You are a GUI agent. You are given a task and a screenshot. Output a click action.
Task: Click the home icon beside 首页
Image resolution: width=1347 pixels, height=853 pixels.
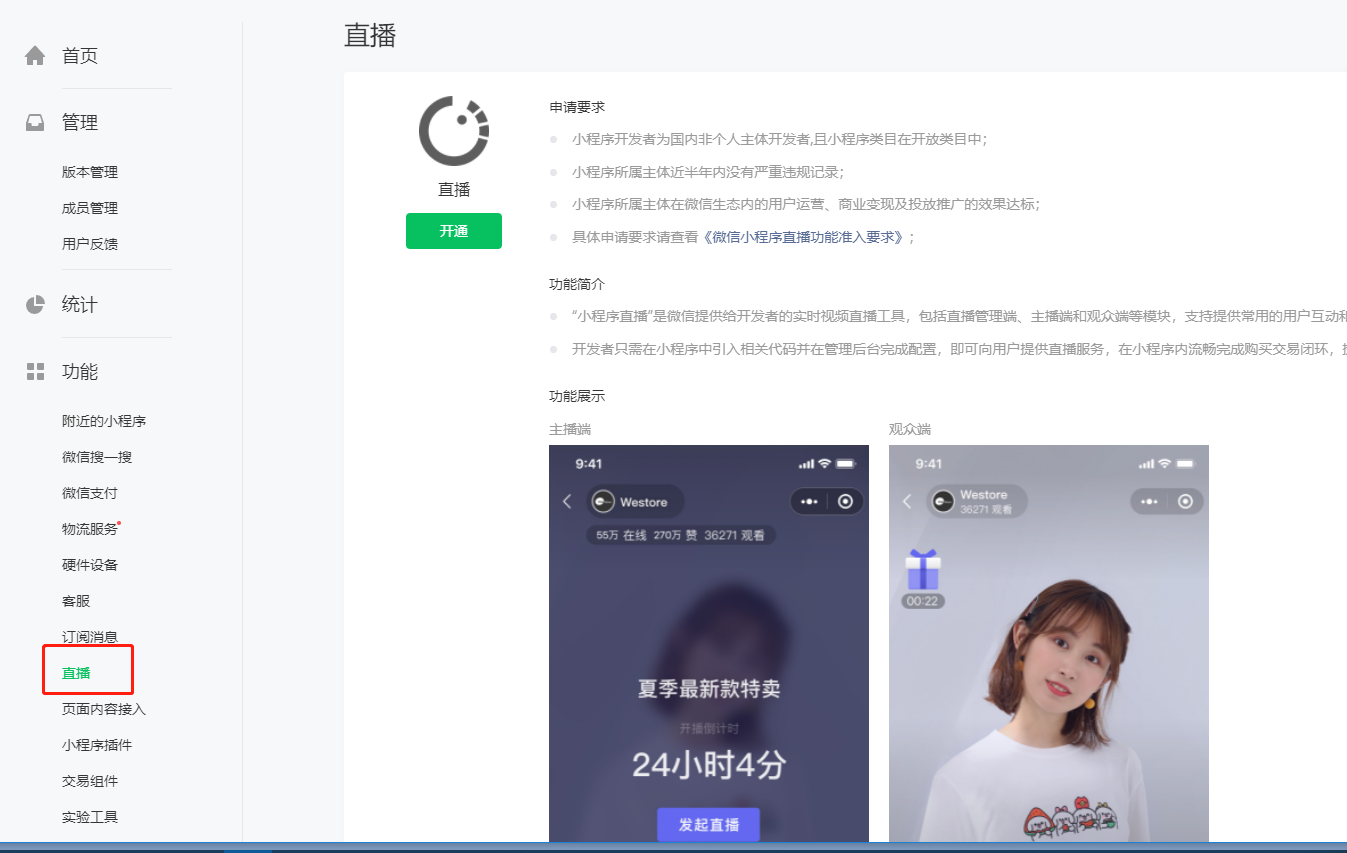point(35,56)
